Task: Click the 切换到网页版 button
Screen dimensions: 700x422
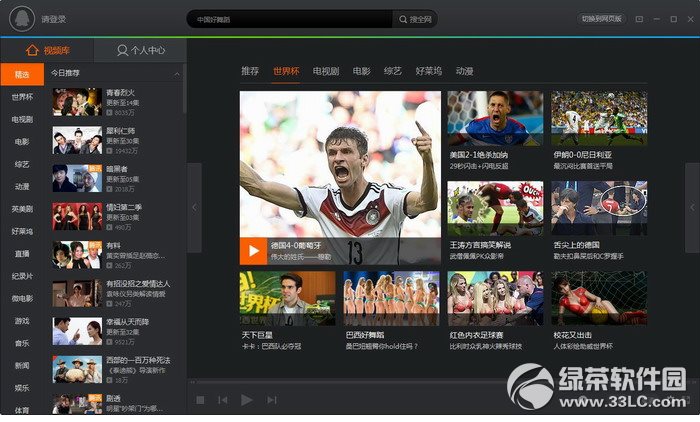Action: coord(602,19)
